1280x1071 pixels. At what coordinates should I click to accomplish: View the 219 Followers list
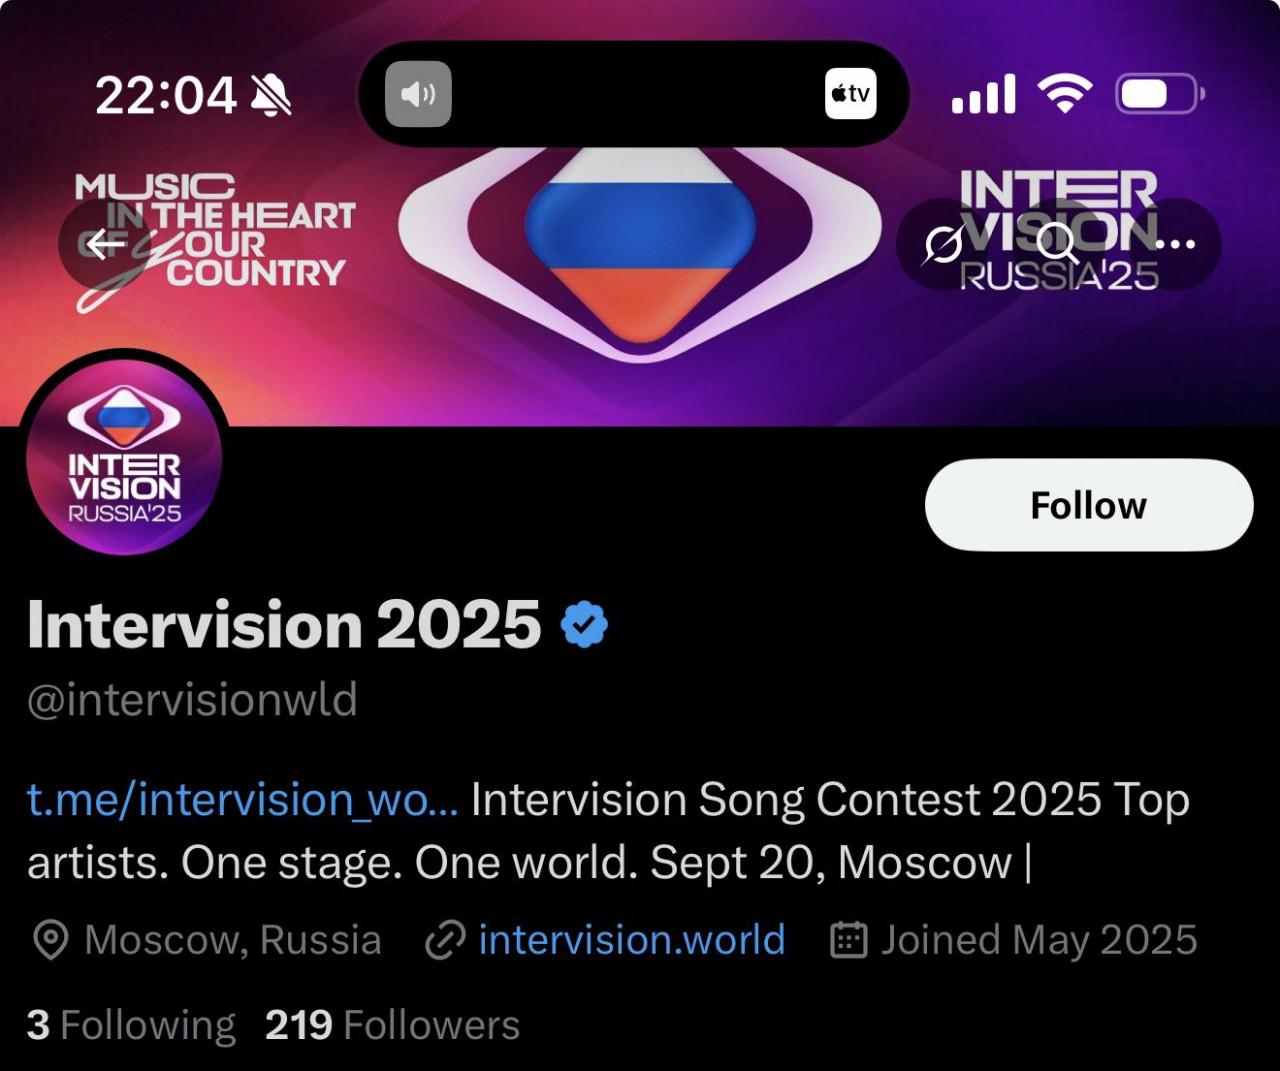[x=392, y=1025]
